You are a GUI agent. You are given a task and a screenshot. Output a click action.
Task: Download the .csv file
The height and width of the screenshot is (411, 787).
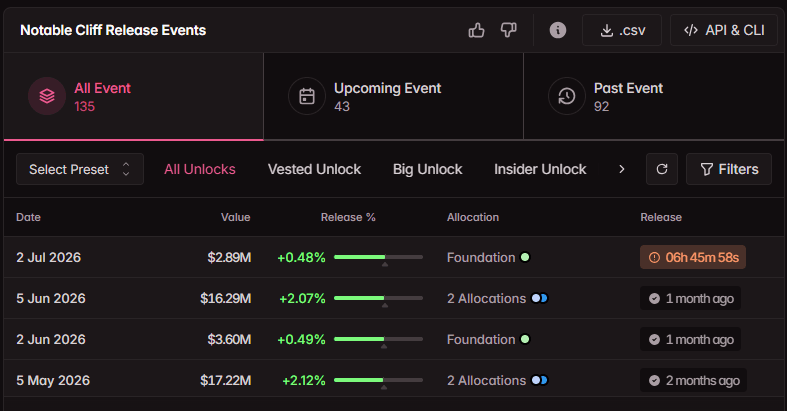coord(622,30)
